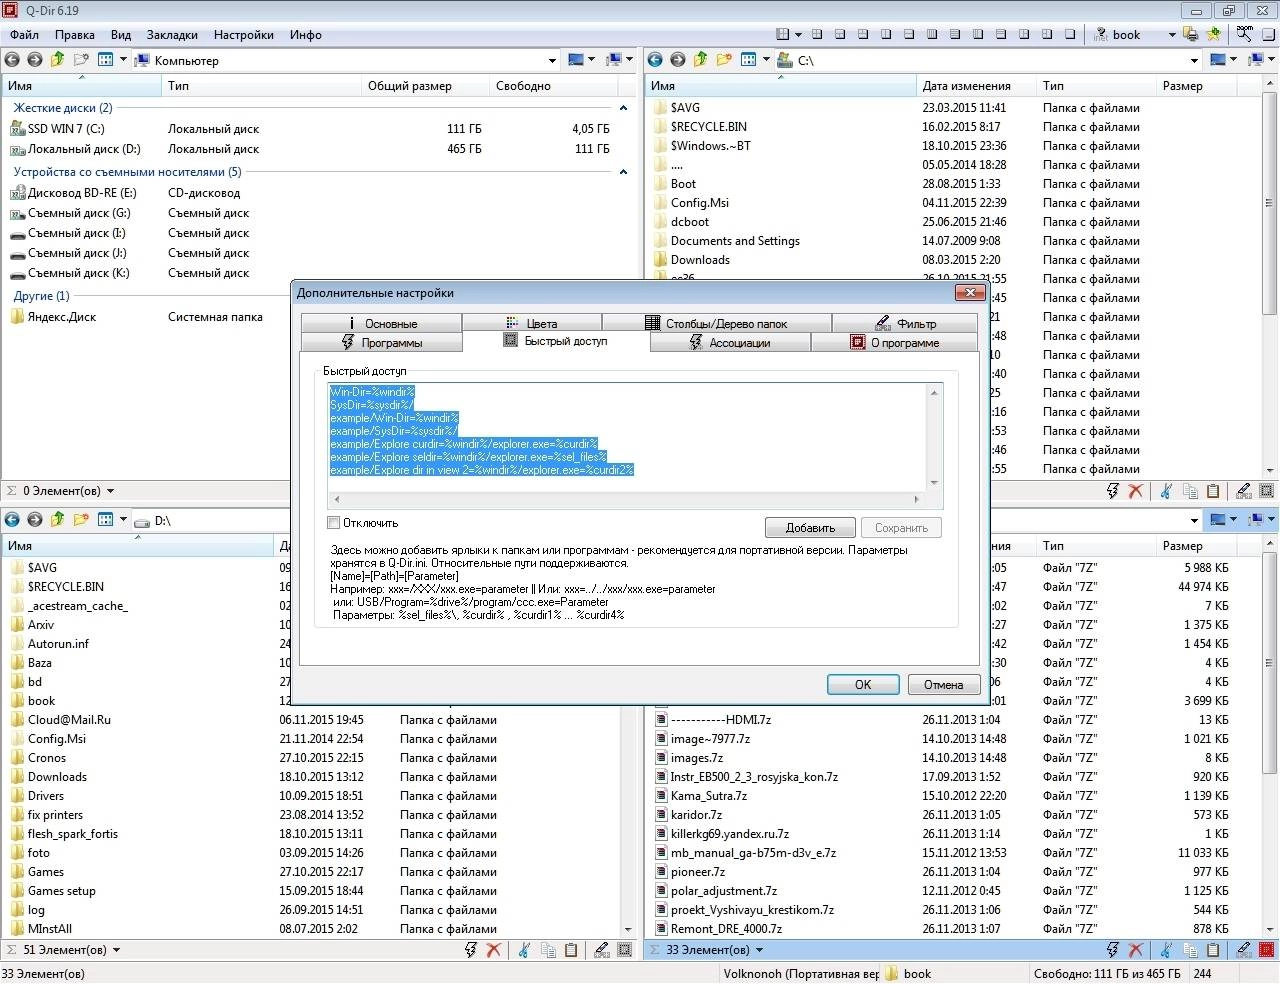Image resolution: width=1280 pixels, height=984 pixels.
Task: Select fix printers folder in D:\ pane
Action: 55,815
